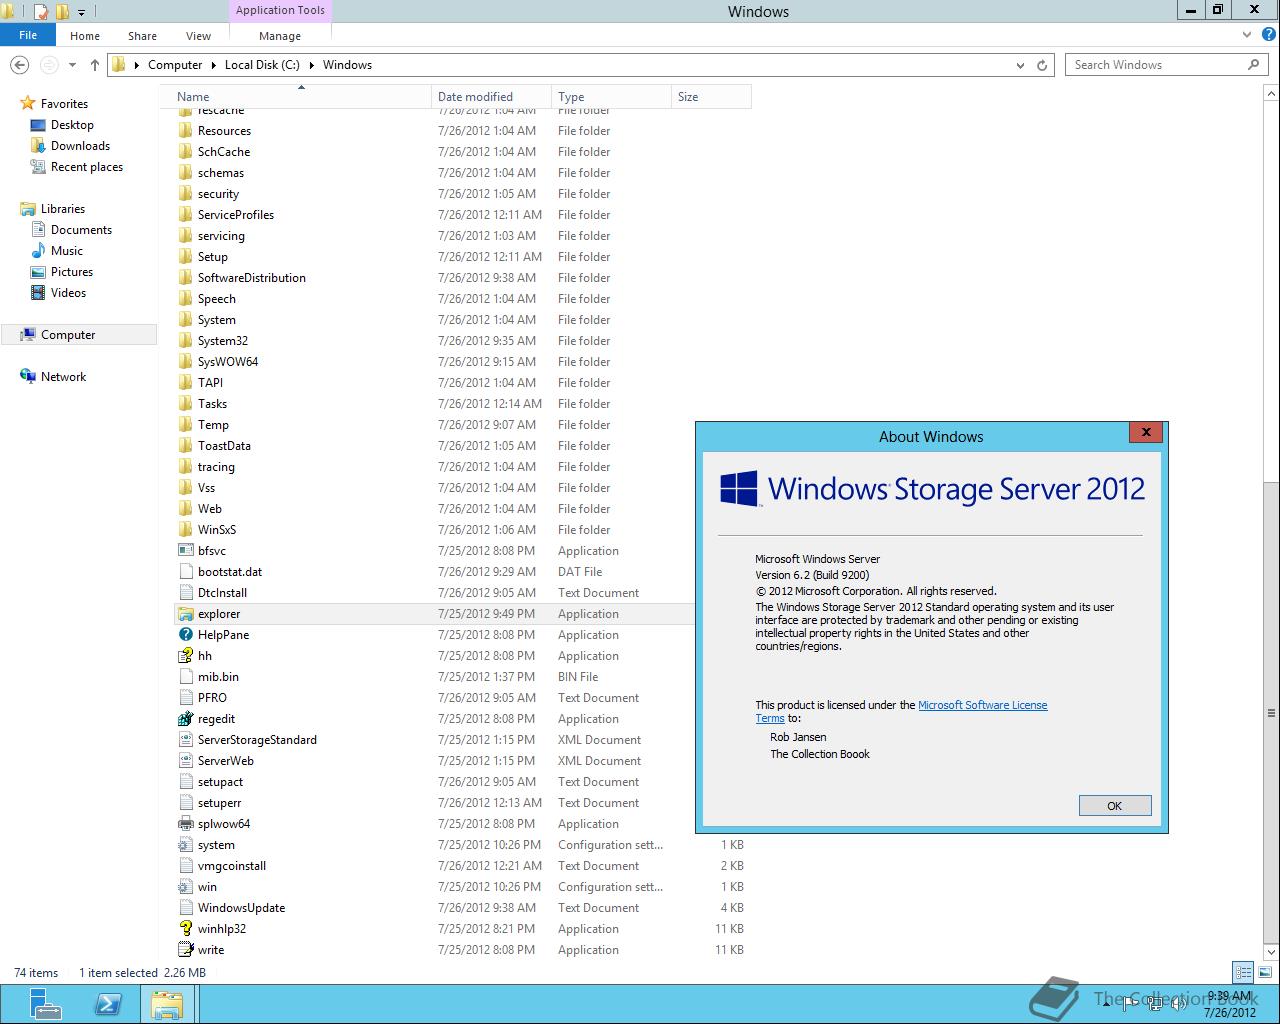Click the ServerStorageStandard XML file icon
This screenshot has height=1024, width=1280.
pyautogui.click(x=185, y=740)
